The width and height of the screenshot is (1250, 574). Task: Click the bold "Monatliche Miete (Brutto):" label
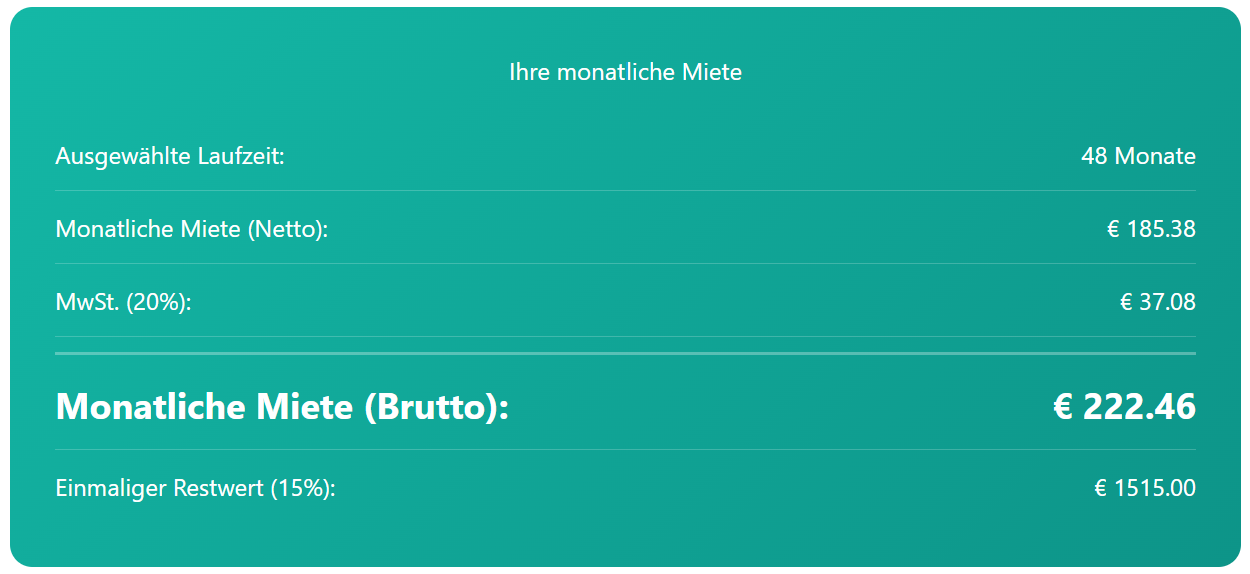(282, 407)
